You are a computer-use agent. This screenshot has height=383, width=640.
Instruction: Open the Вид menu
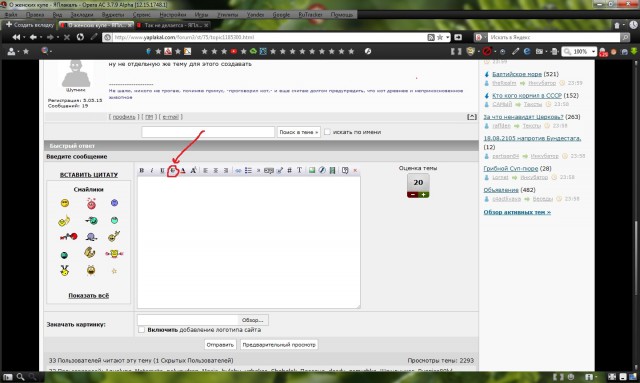58,14
